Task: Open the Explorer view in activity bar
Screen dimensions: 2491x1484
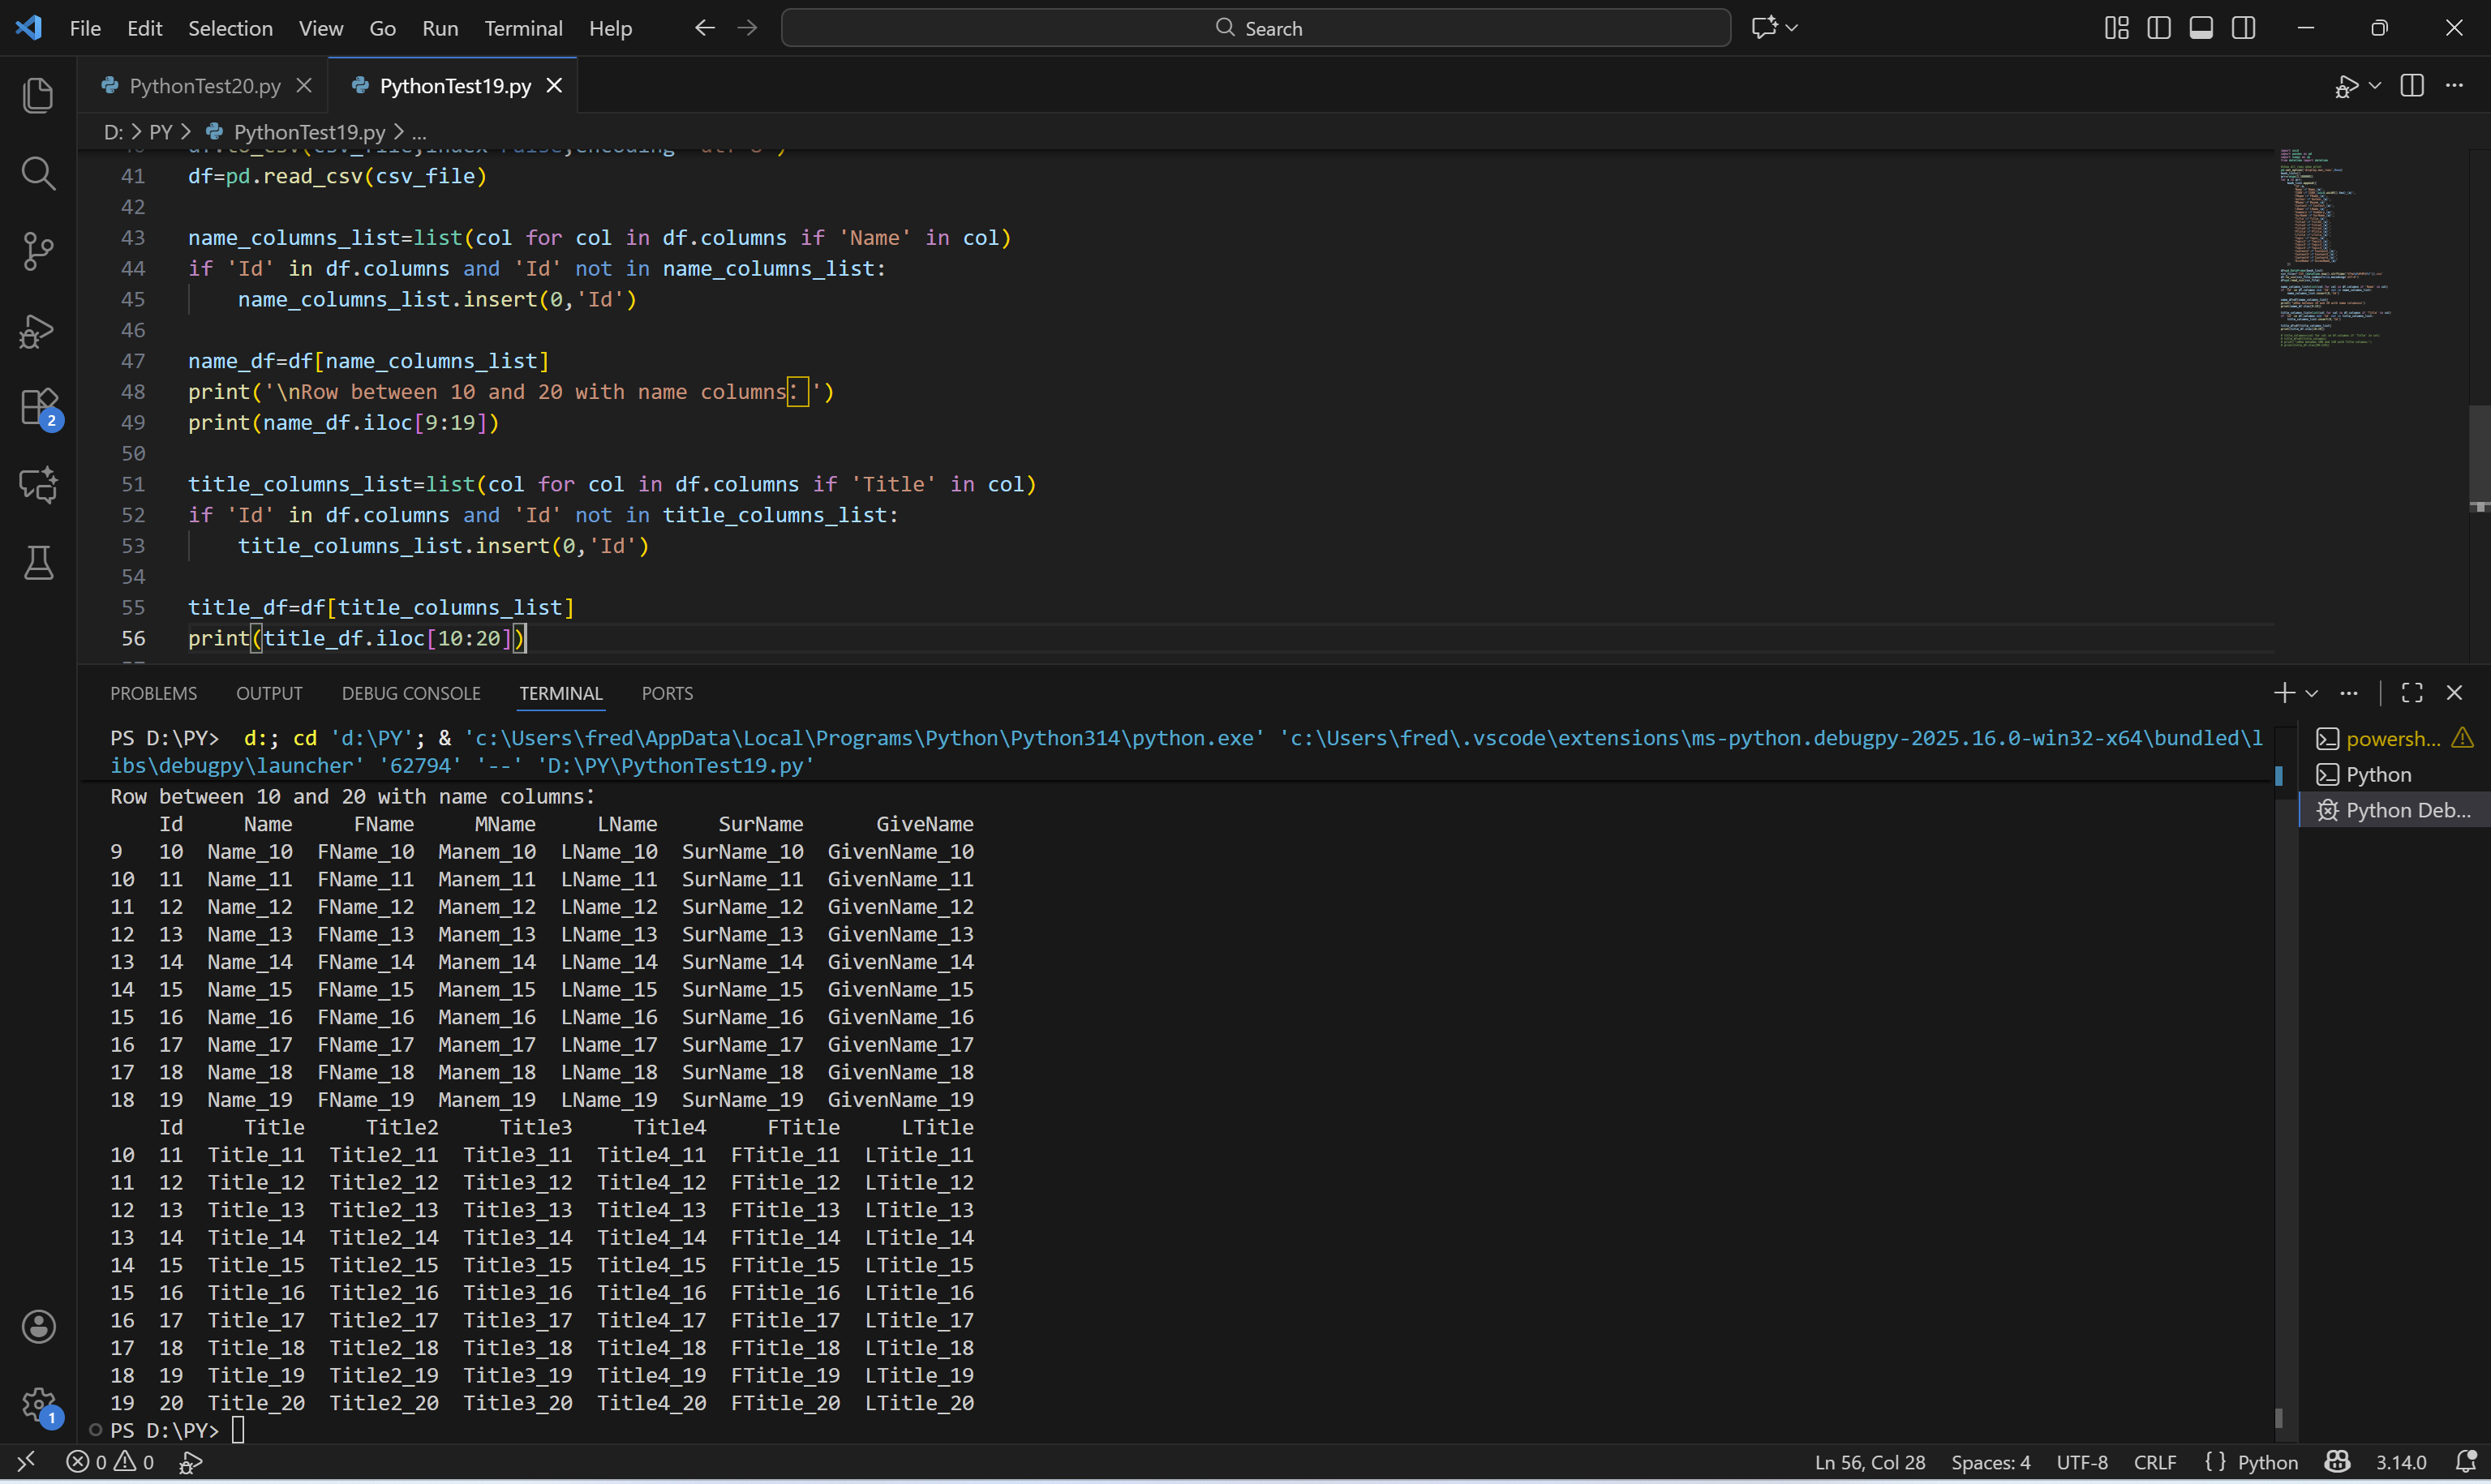Action: click(38, 96)
